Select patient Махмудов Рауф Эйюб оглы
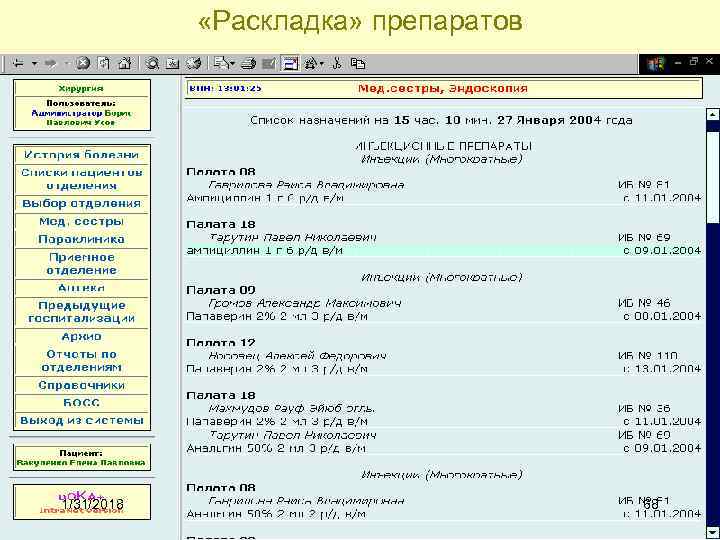Screen dimensions: 720x540 pos(292,408)
